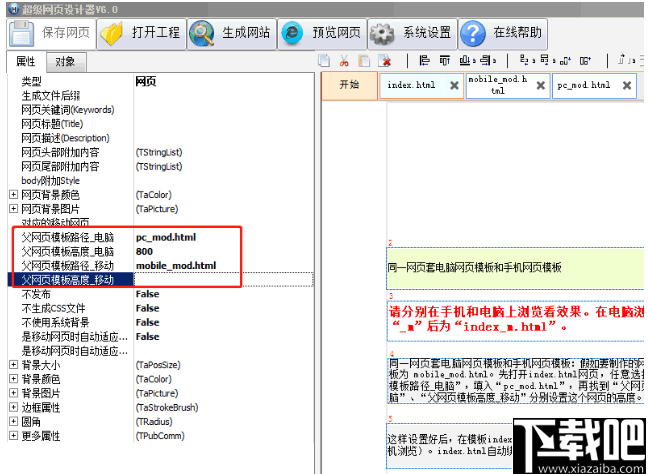This screenshot has height=474, width=648.
Task: Click the upward arrow toolbar icon
Action: [x=622, y=61]
